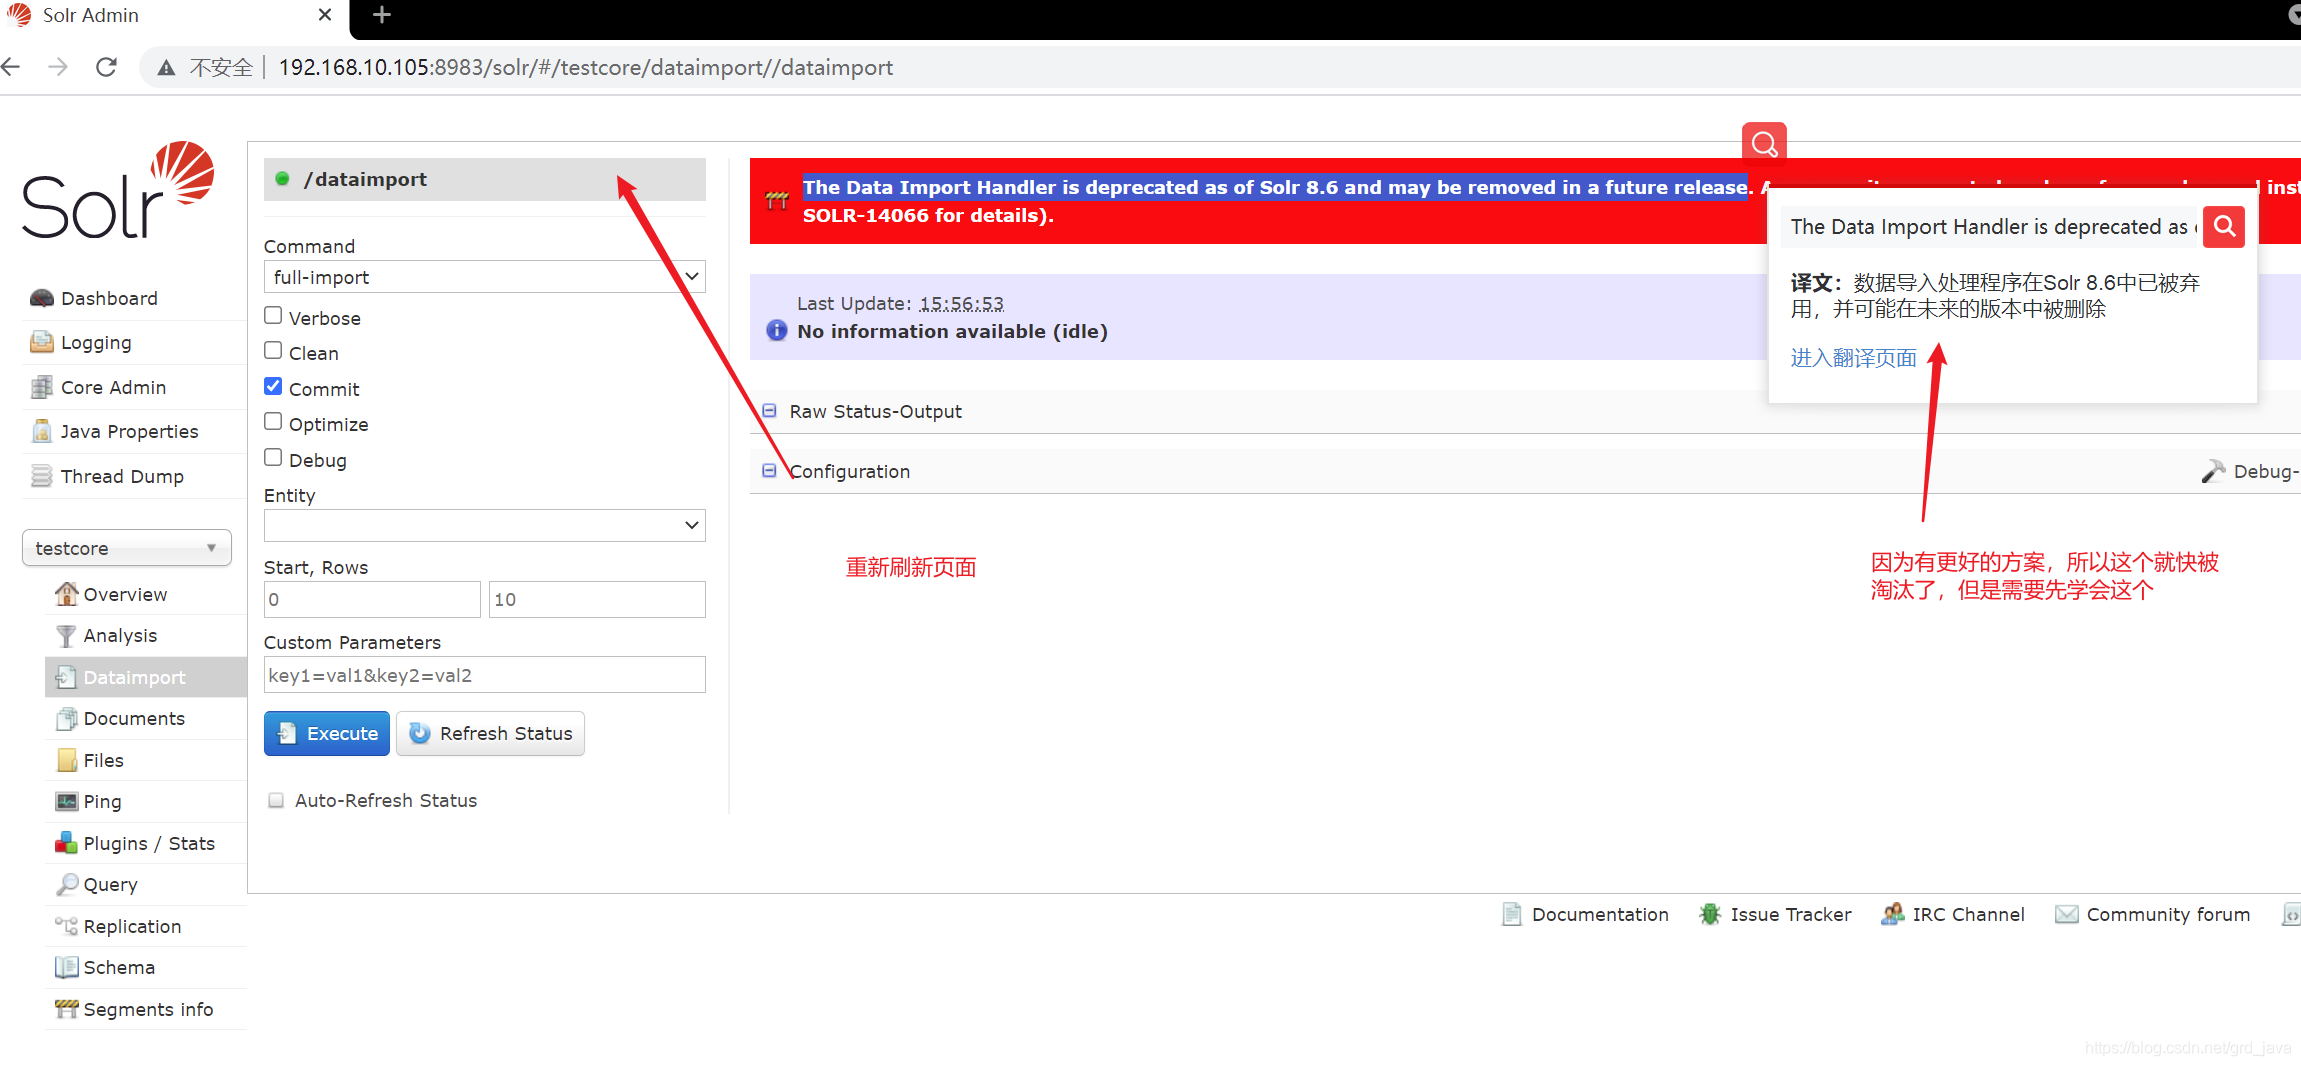Click the Issue Tracker bug icon

1710,914
